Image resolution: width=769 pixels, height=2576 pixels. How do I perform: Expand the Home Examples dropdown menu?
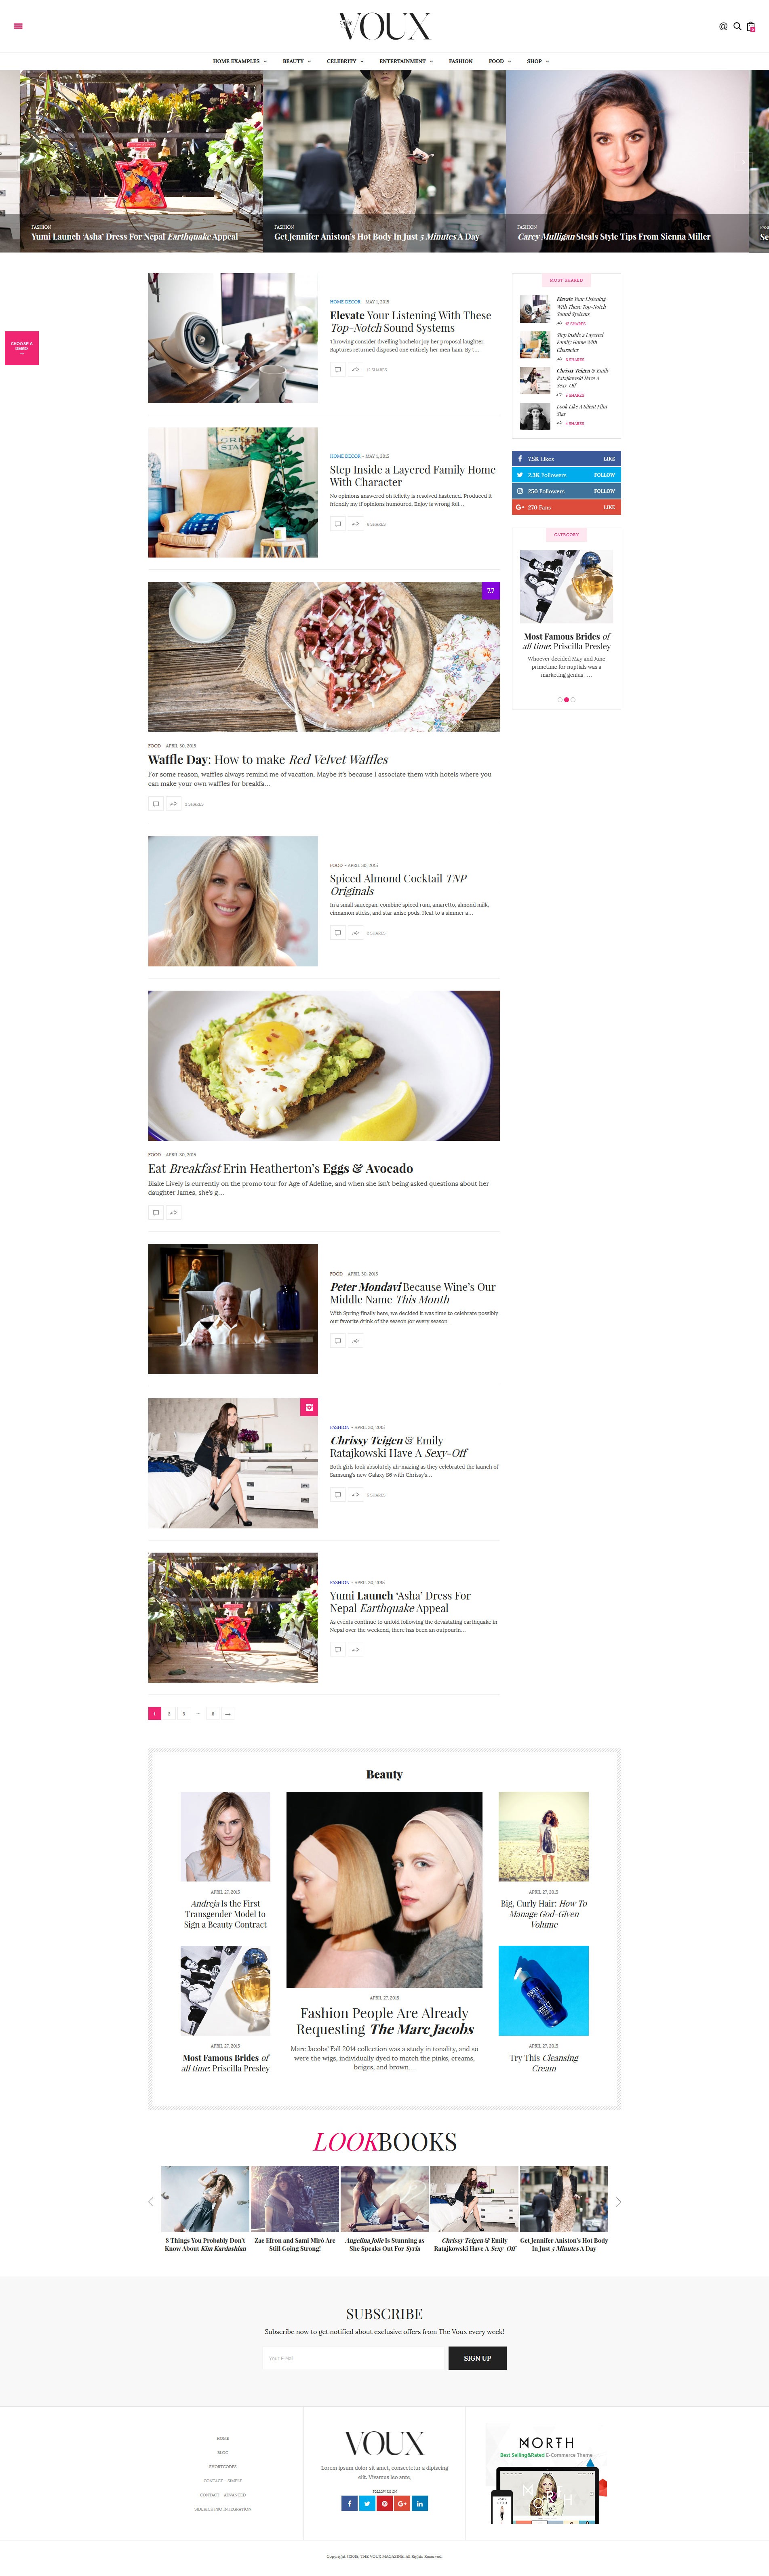pyautogui.click(x=240, y=61)
